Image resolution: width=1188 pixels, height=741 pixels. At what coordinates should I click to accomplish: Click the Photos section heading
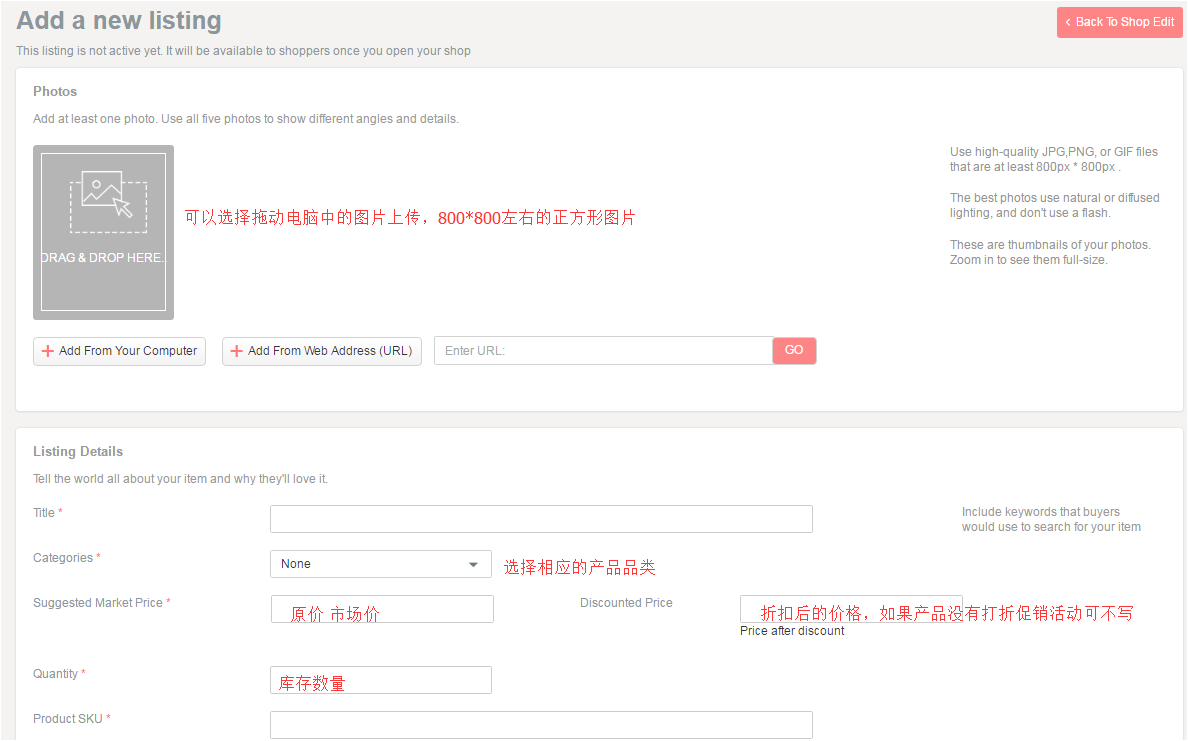point(55,91)
